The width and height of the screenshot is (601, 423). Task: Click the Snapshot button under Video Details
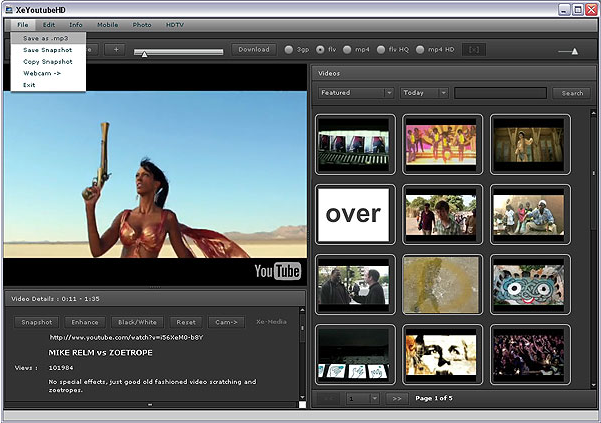(x=36, y=322)
